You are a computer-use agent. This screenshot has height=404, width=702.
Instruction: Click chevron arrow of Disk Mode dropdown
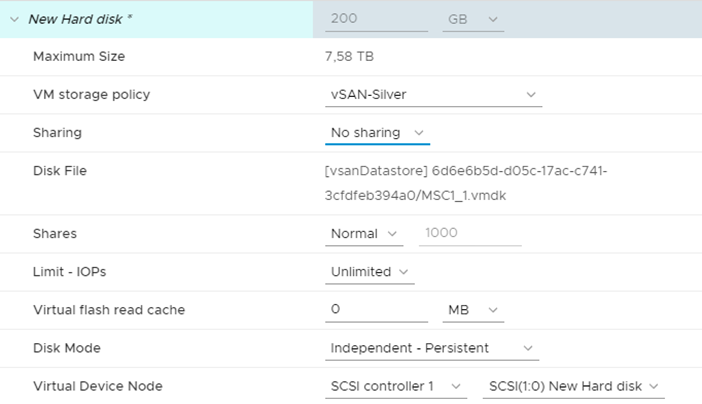[x=528, y=348]
